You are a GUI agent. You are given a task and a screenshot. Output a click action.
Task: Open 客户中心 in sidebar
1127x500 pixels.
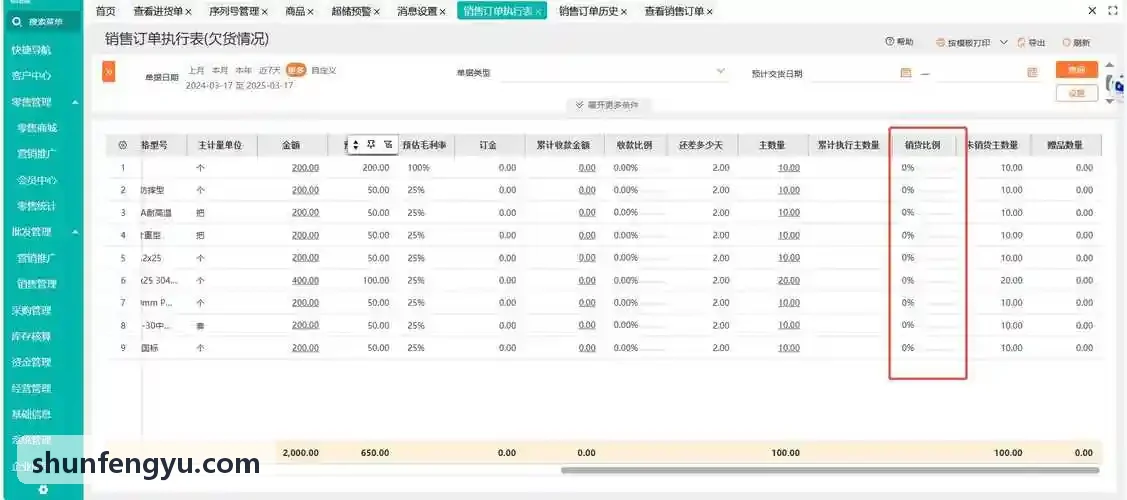(32, 75)
